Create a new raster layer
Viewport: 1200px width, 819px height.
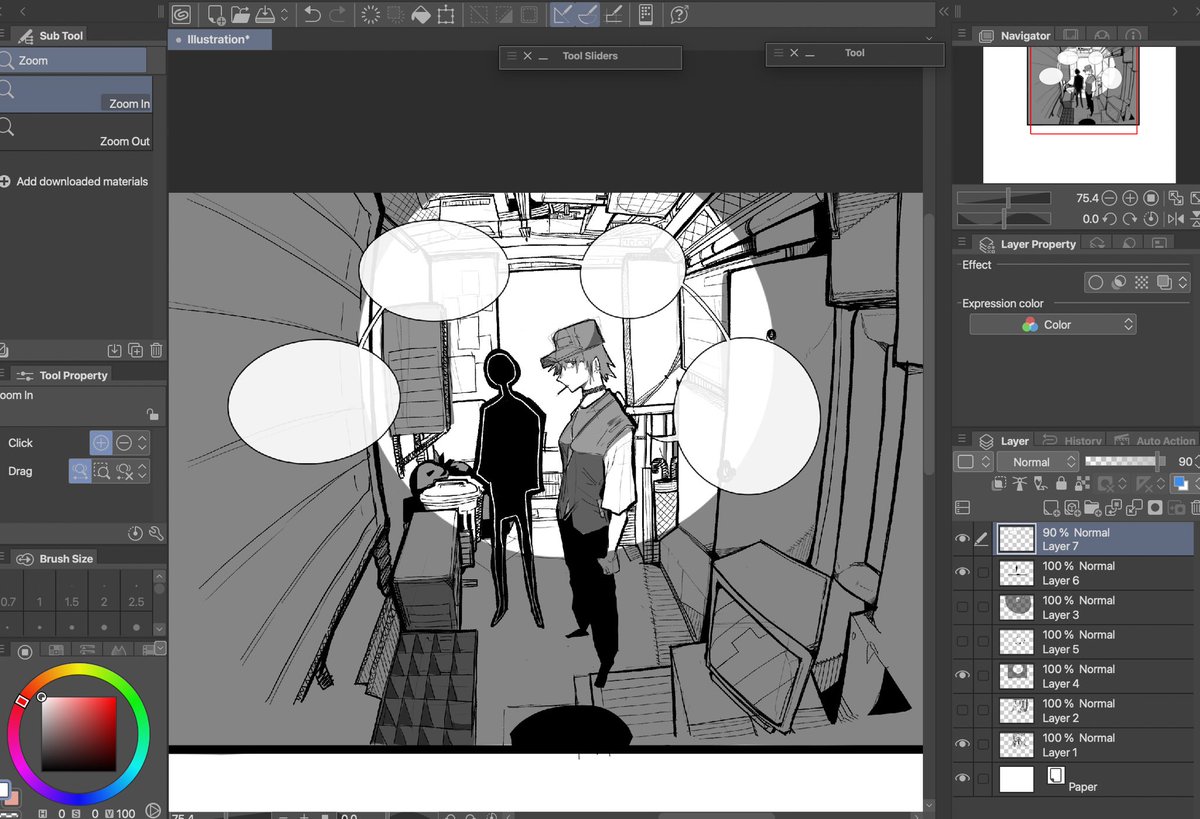[x=1050, y=508]
